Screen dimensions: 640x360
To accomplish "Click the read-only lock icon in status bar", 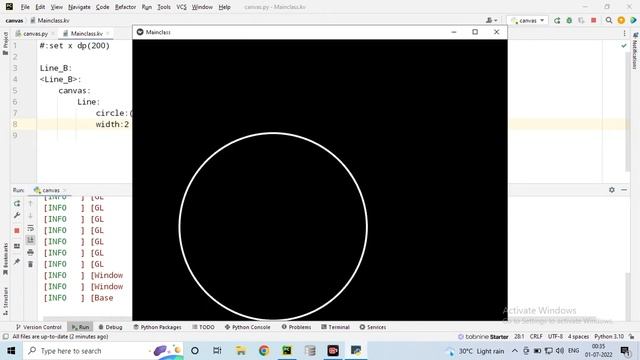I will tap(632, 337).
